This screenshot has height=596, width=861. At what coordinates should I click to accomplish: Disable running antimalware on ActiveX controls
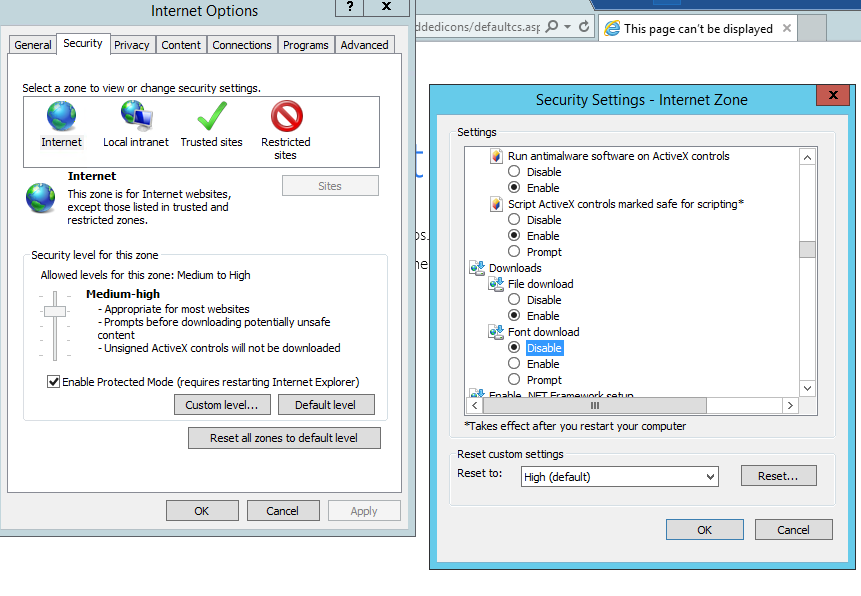(514, 171)
